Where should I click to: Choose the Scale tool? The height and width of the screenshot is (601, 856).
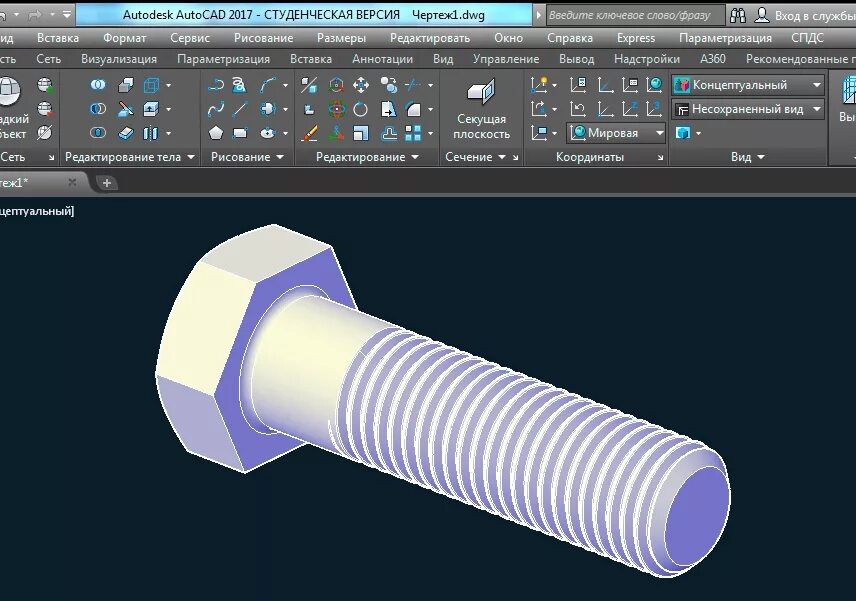tap(361, 133)
